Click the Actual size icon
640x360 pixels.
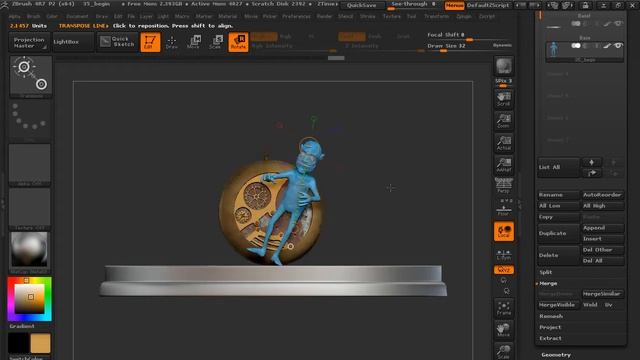point(504,143)
